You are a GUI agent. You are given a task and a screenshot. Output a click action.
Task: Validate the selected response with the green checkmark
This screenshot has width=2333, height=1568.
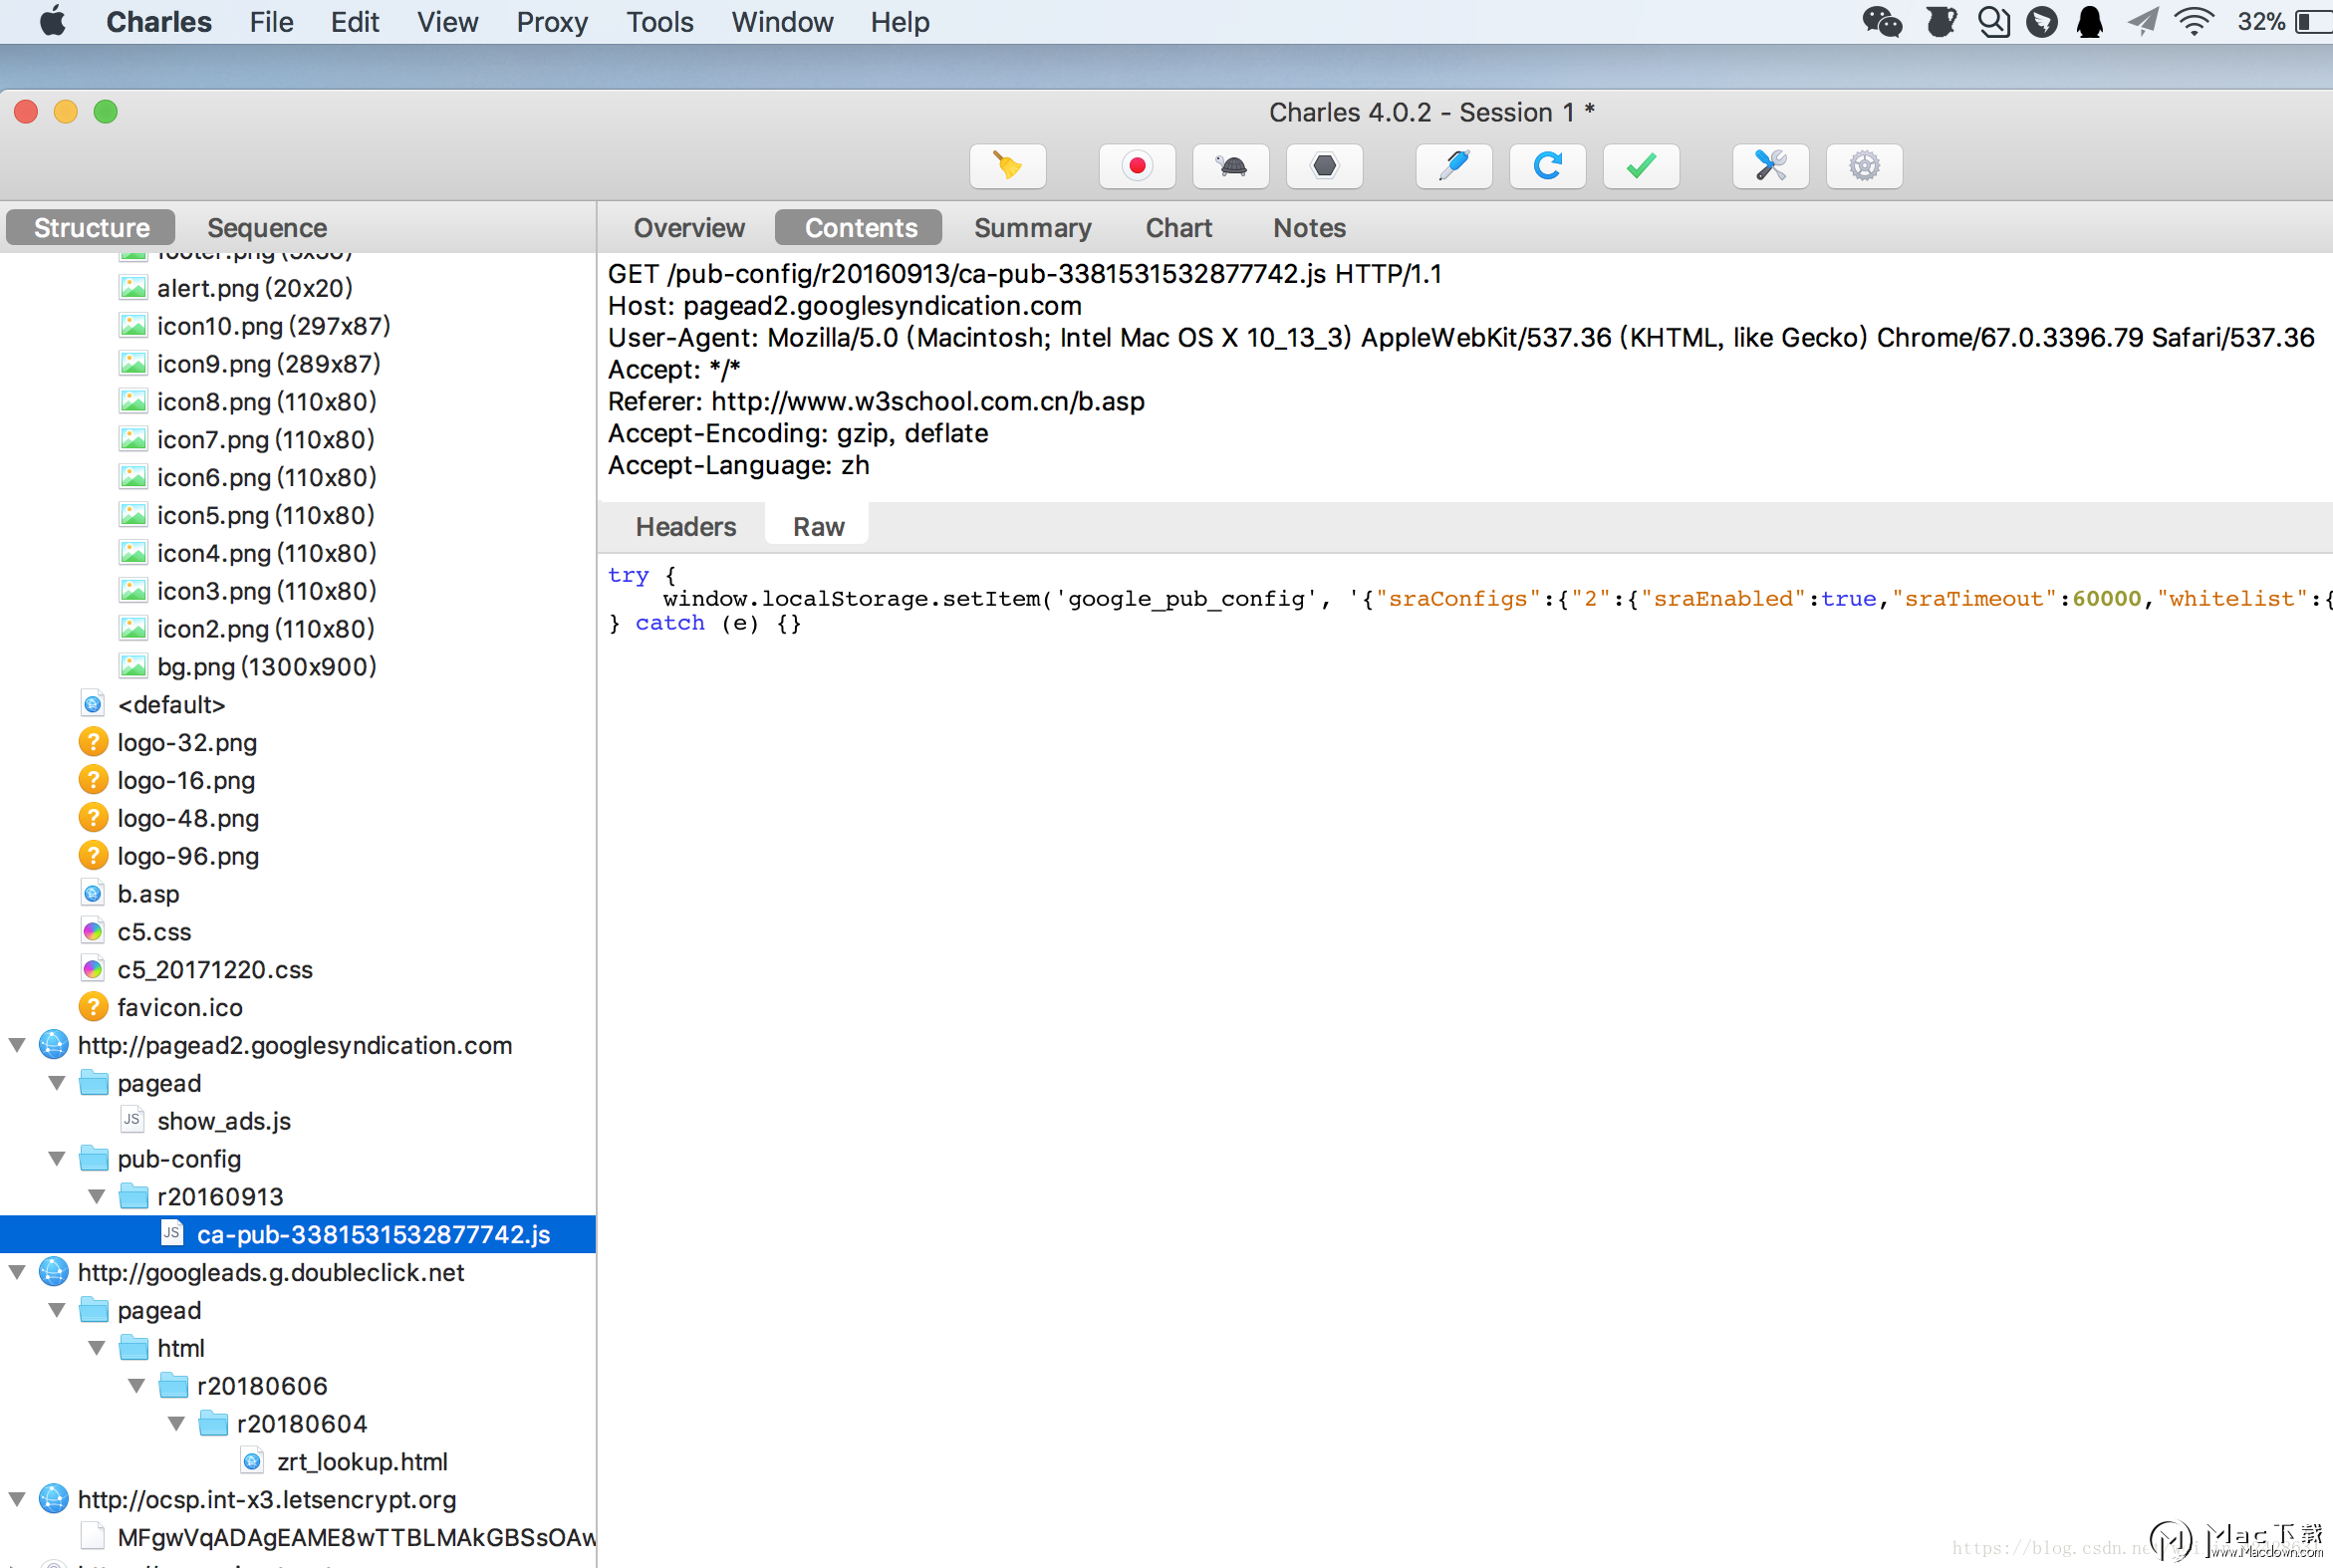coord(1641,166)
